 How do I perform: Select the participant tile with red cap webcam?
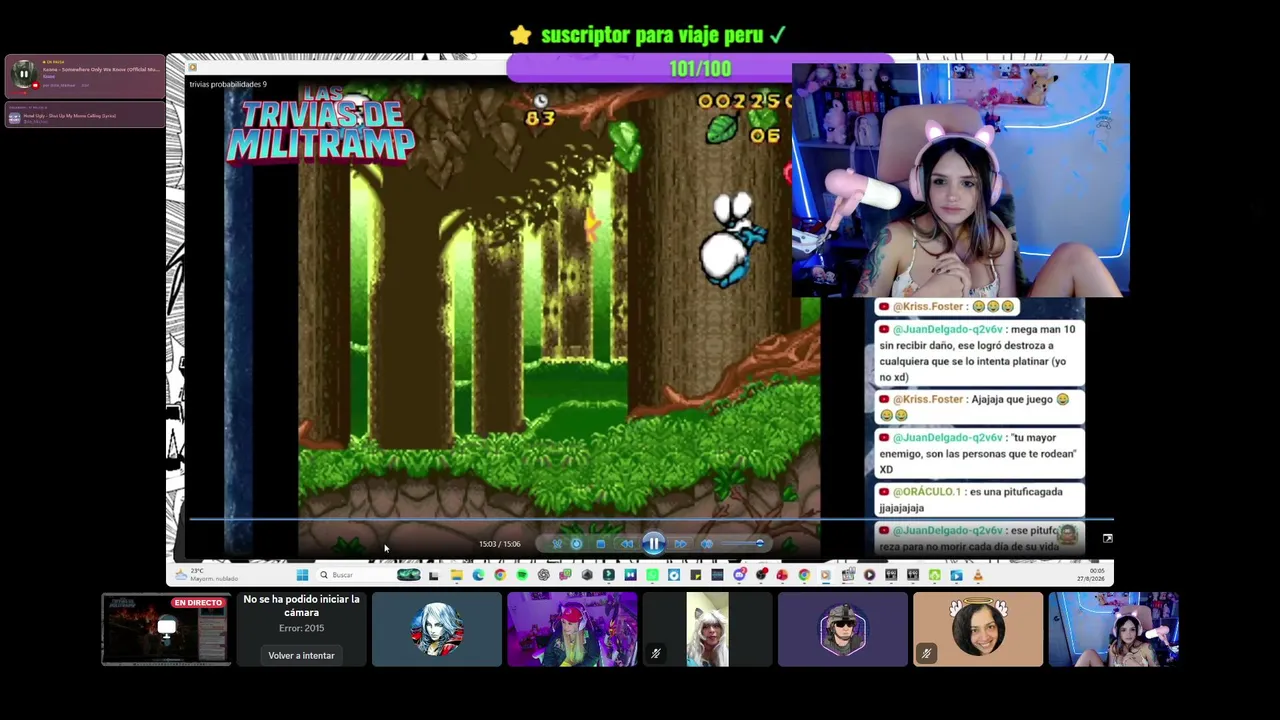point(572,629)
